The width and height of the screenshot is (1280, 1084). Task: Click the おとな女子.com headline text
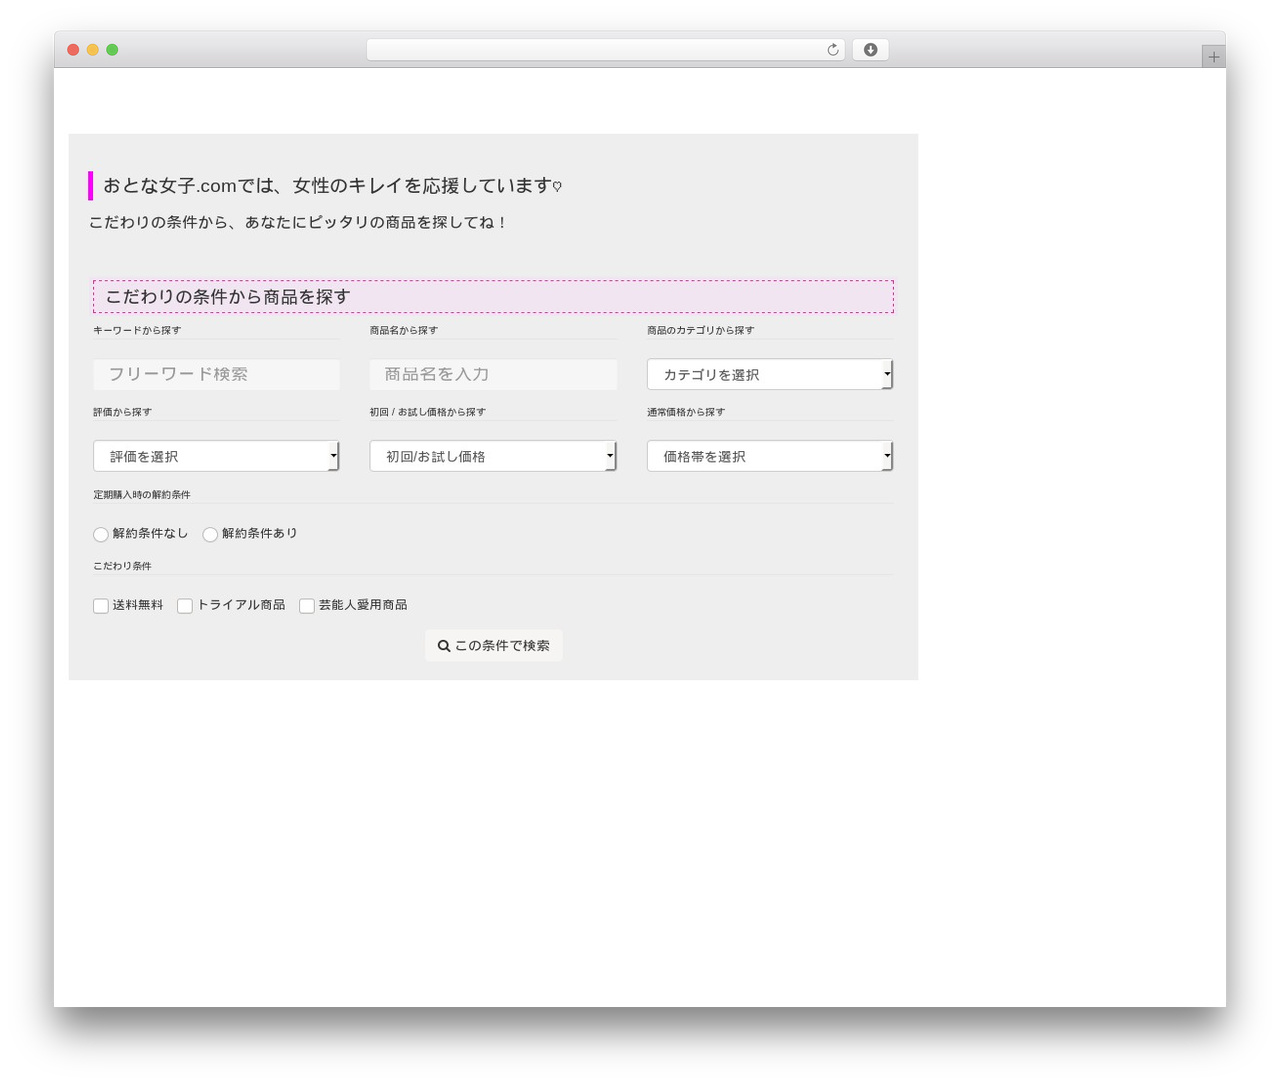click(x=333, y=186)
